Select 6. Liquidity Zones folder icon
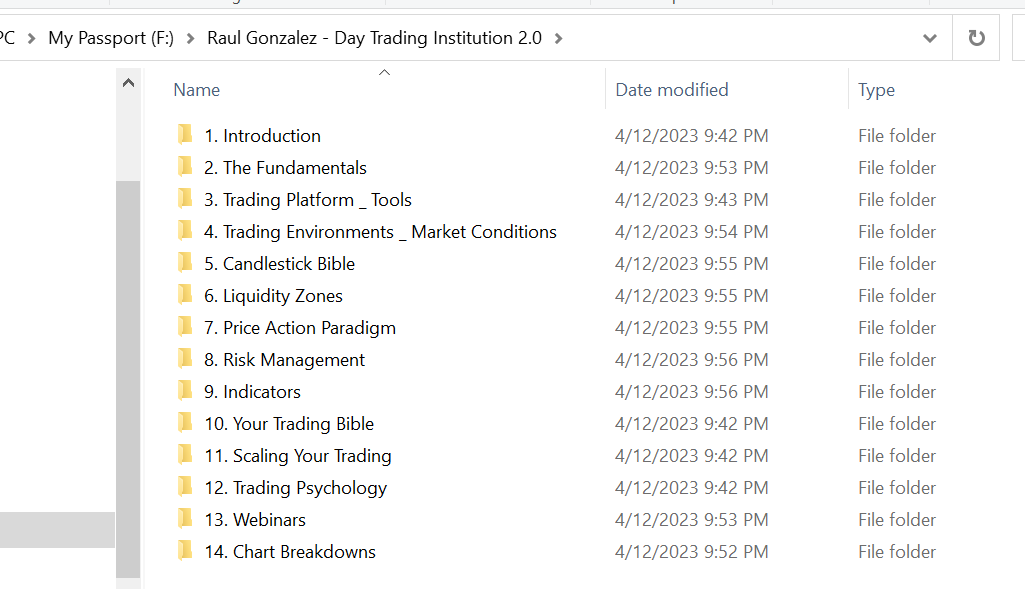The height and width of the screenshot is (589, 1025). (x=185, y=295)
